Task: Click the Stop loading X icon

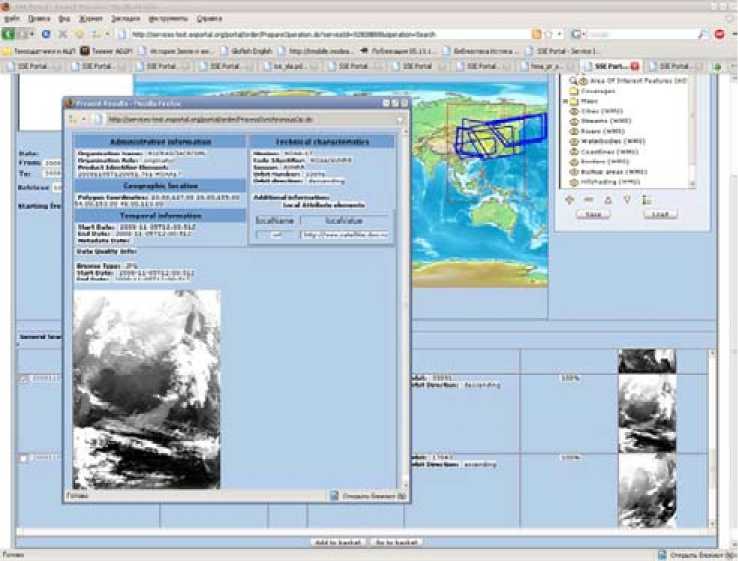Action: click(63, 34)
